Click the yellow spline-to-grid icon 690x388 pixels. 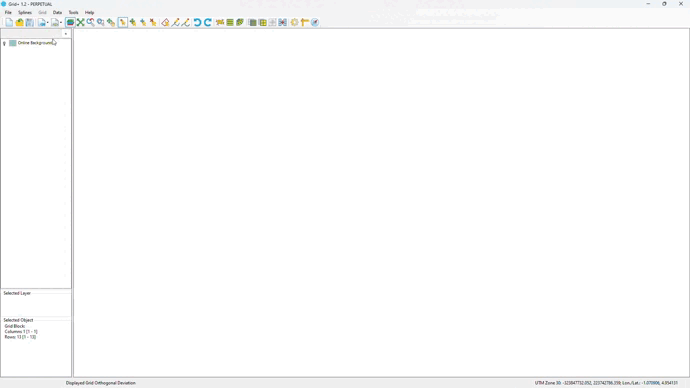click(x=220, y=22)
